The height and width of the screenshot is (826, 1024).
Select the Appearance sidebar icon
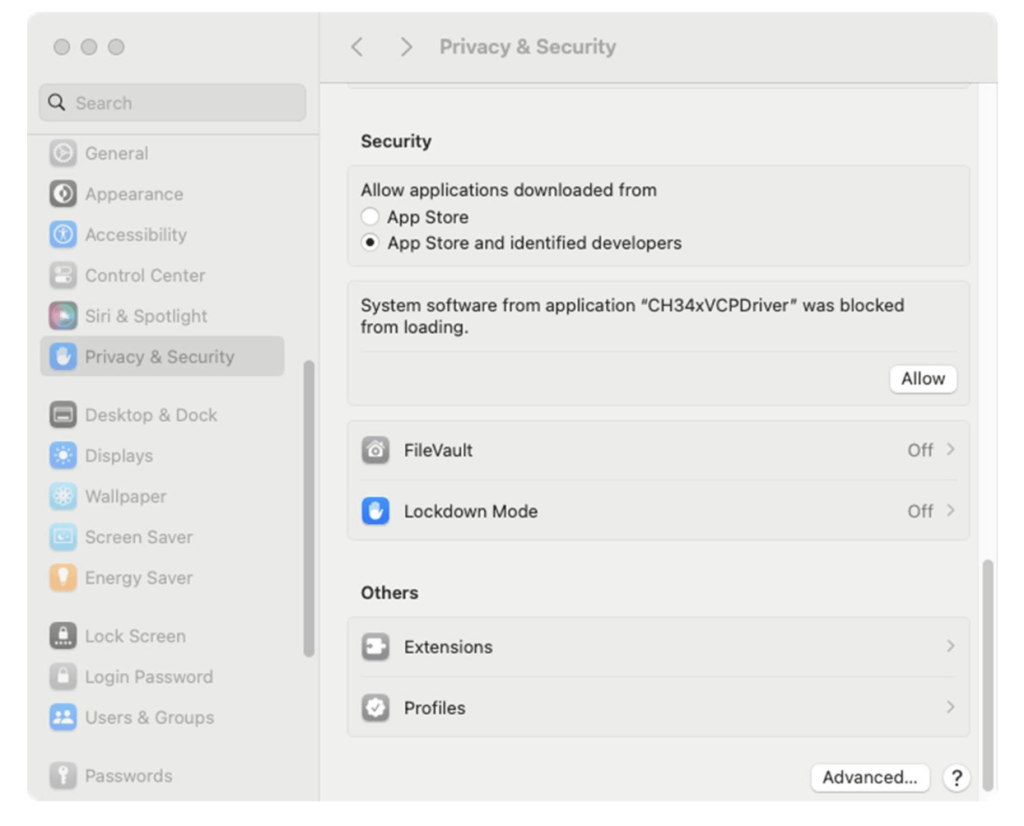point(63,194)
